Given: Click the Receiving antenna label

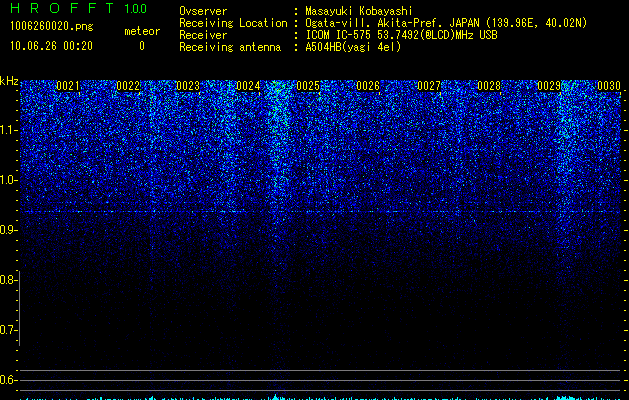Looking at the screenshot, I should [x=230, y=47].
